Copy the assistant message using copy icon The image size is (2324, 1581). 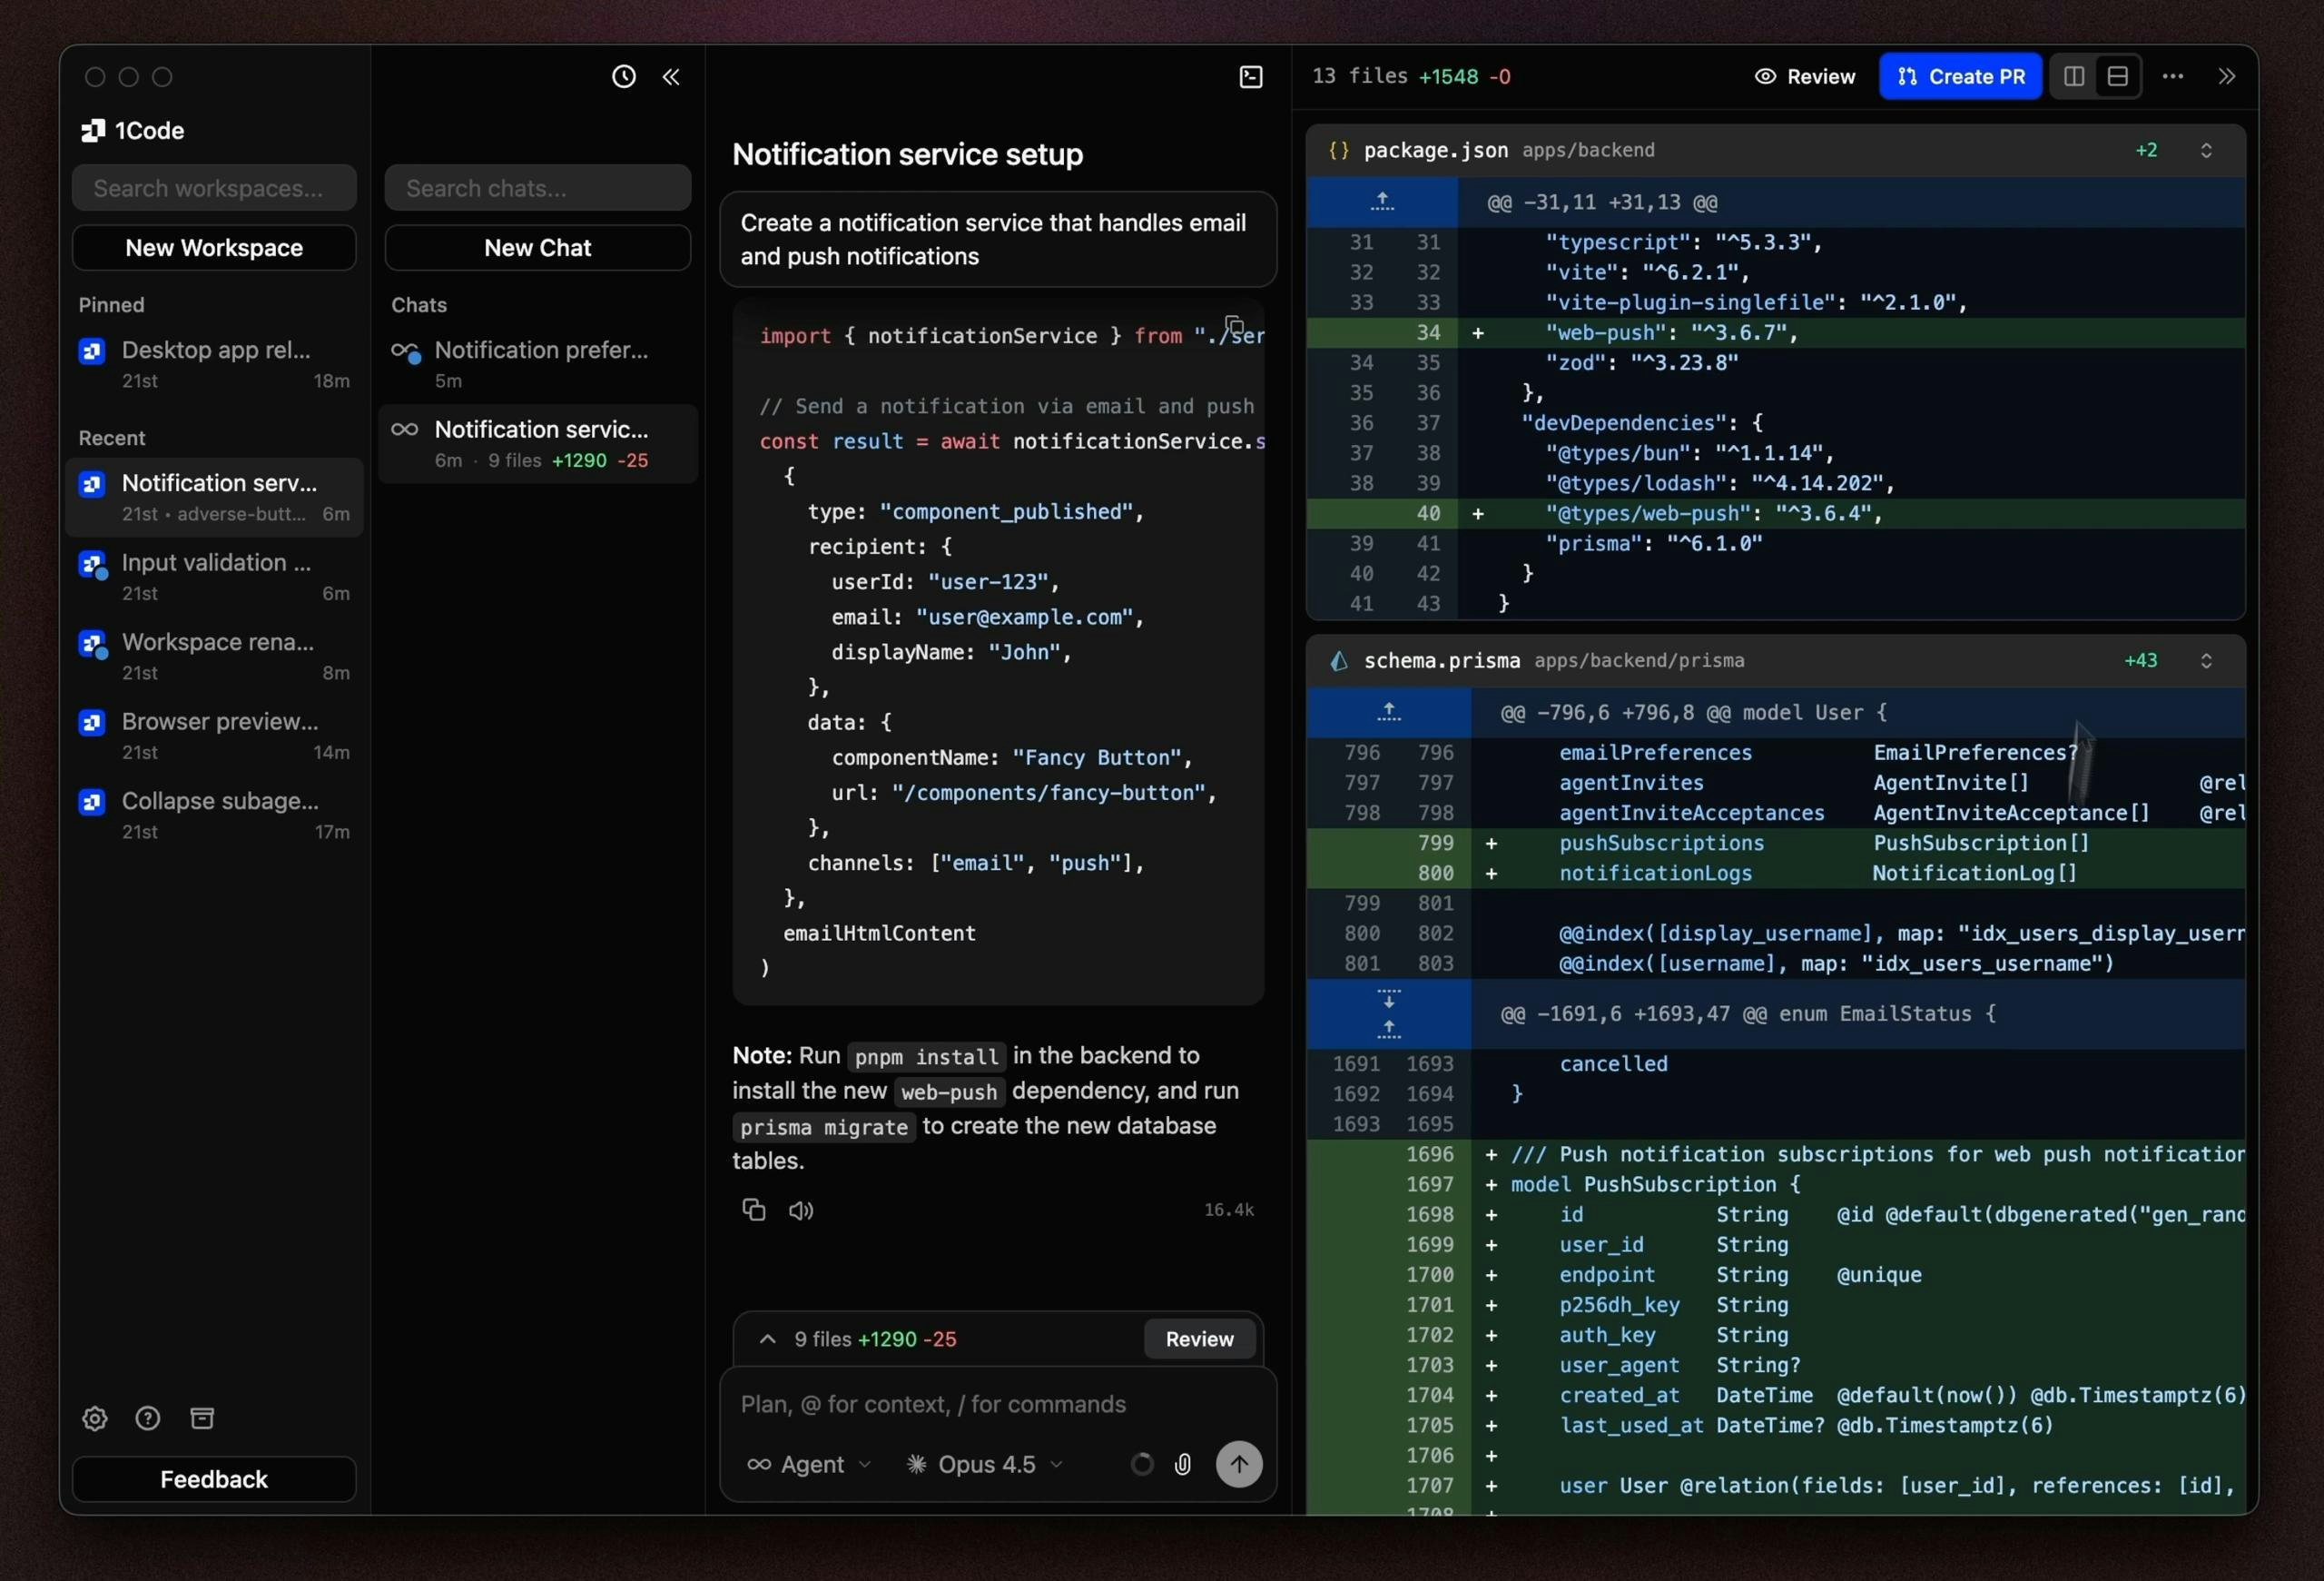tap(753, 1210)
